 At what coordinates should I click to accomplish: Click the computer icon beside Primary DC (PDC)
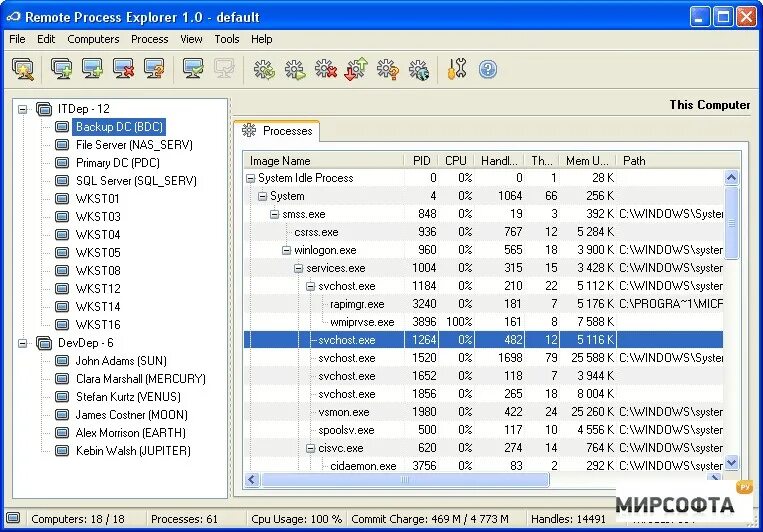[x=62, y=163]
